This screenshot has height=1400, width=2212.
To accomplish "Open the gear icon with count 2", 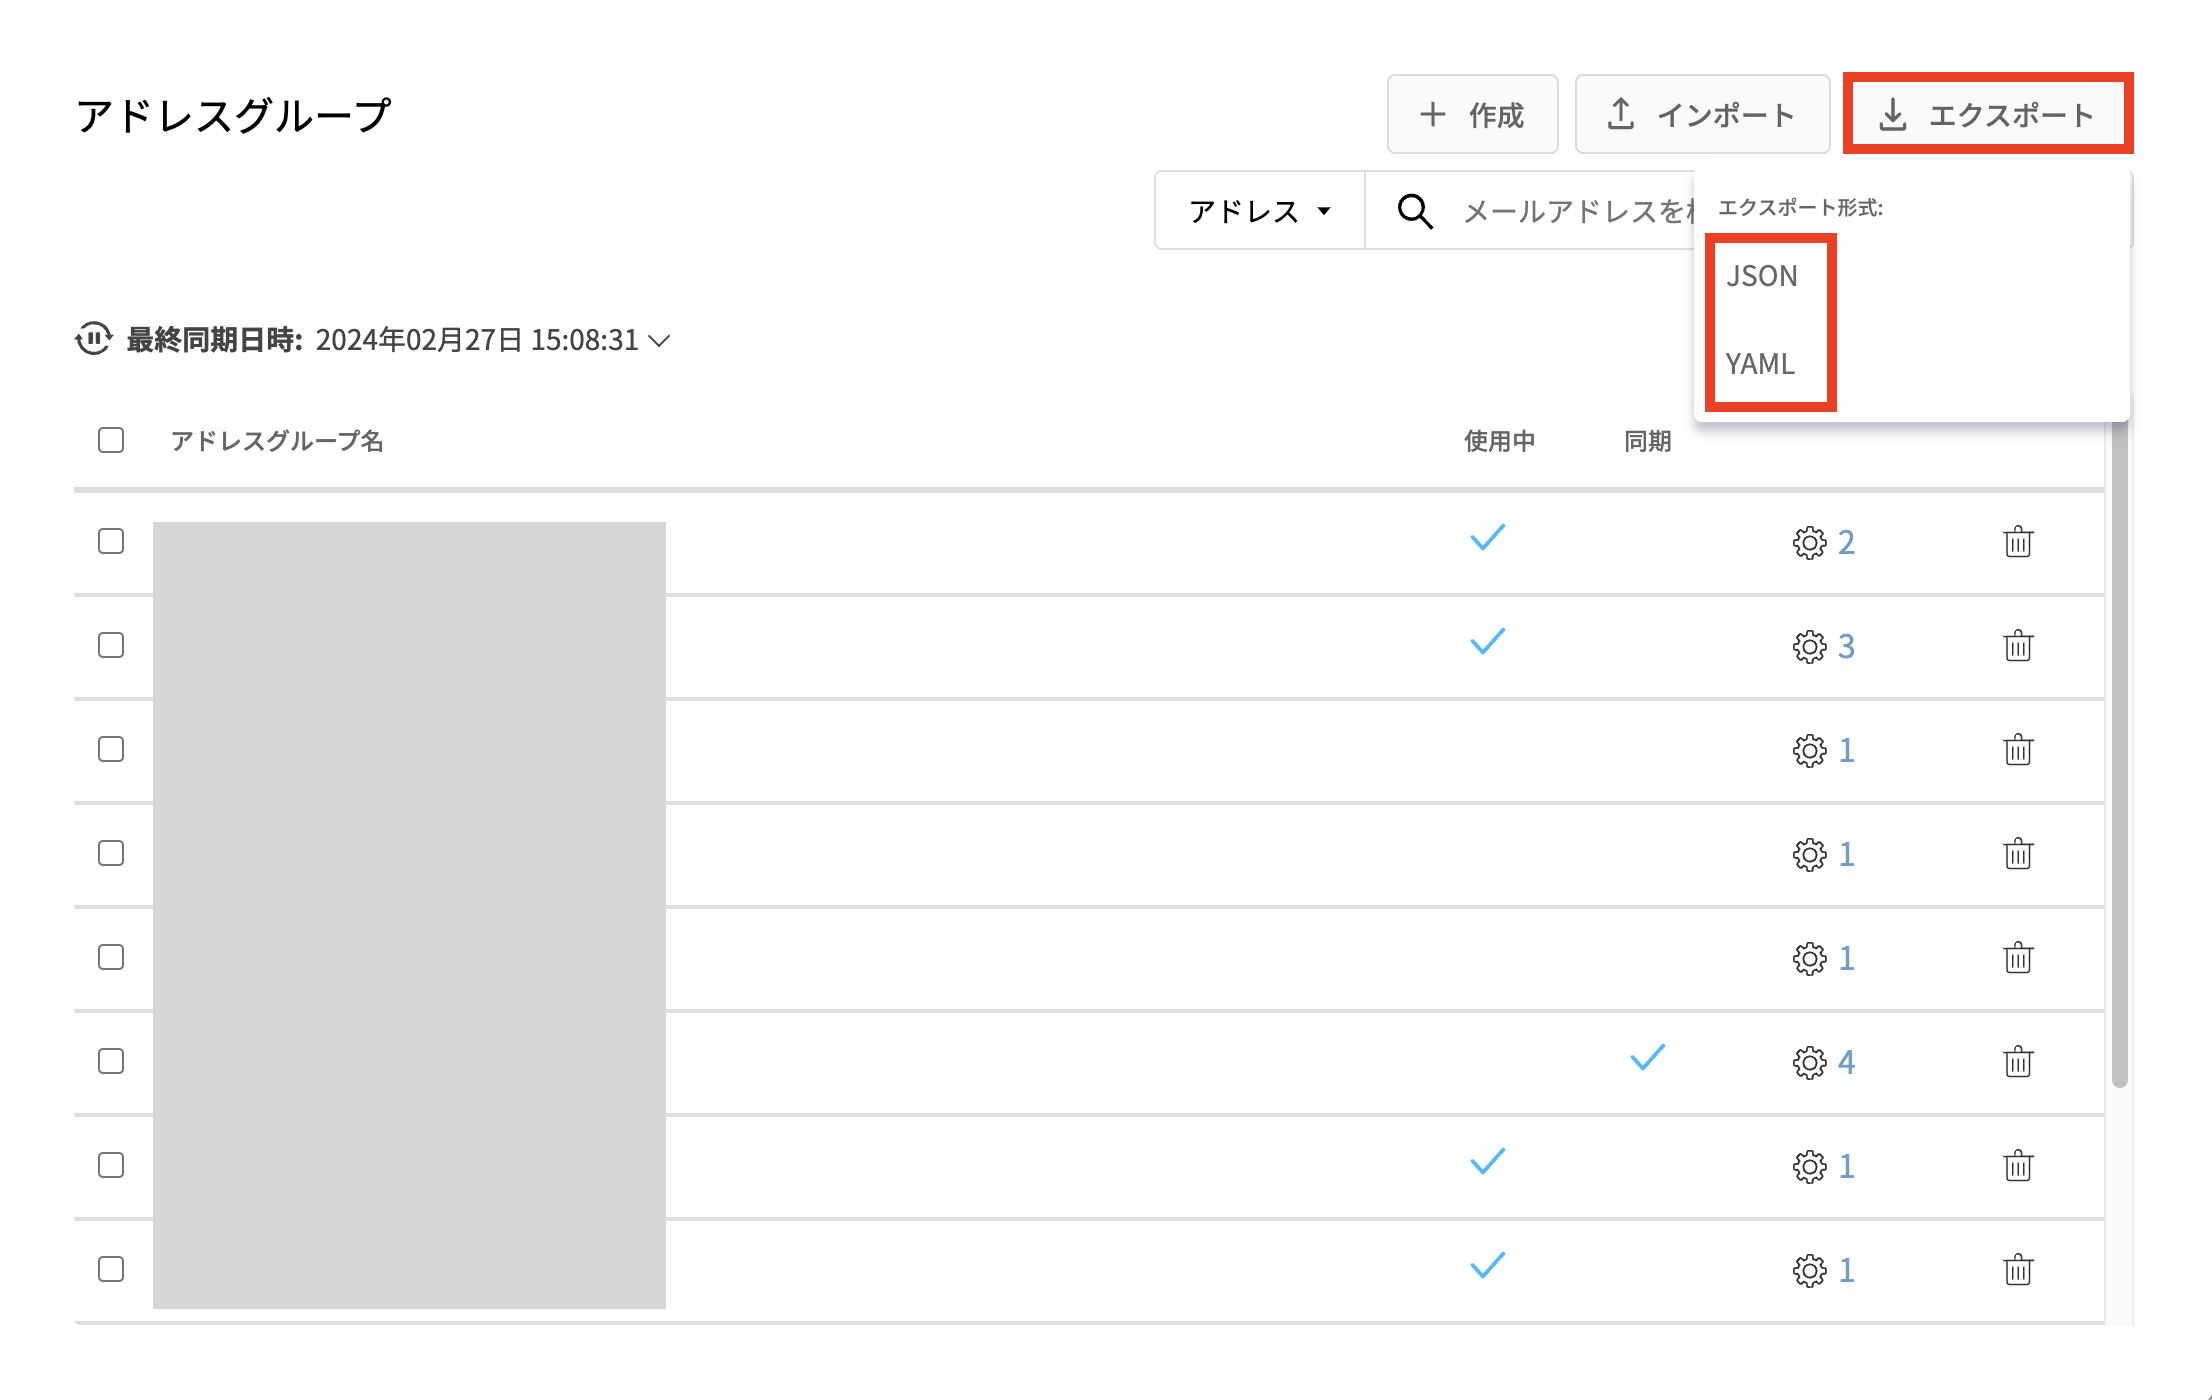I will (x=1809, y=542).
